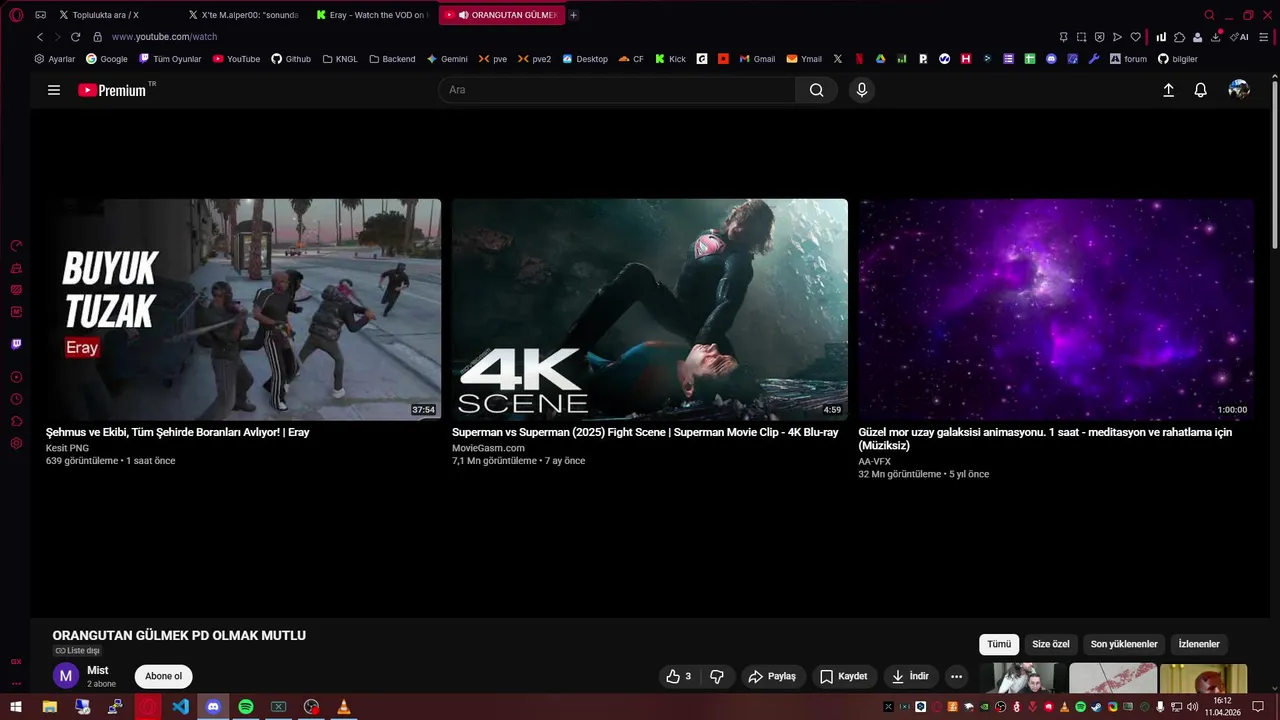Open the Superman vs Superman Fight Scene title
This screenshot has height=720, width=1280.
tap(645, 433)
